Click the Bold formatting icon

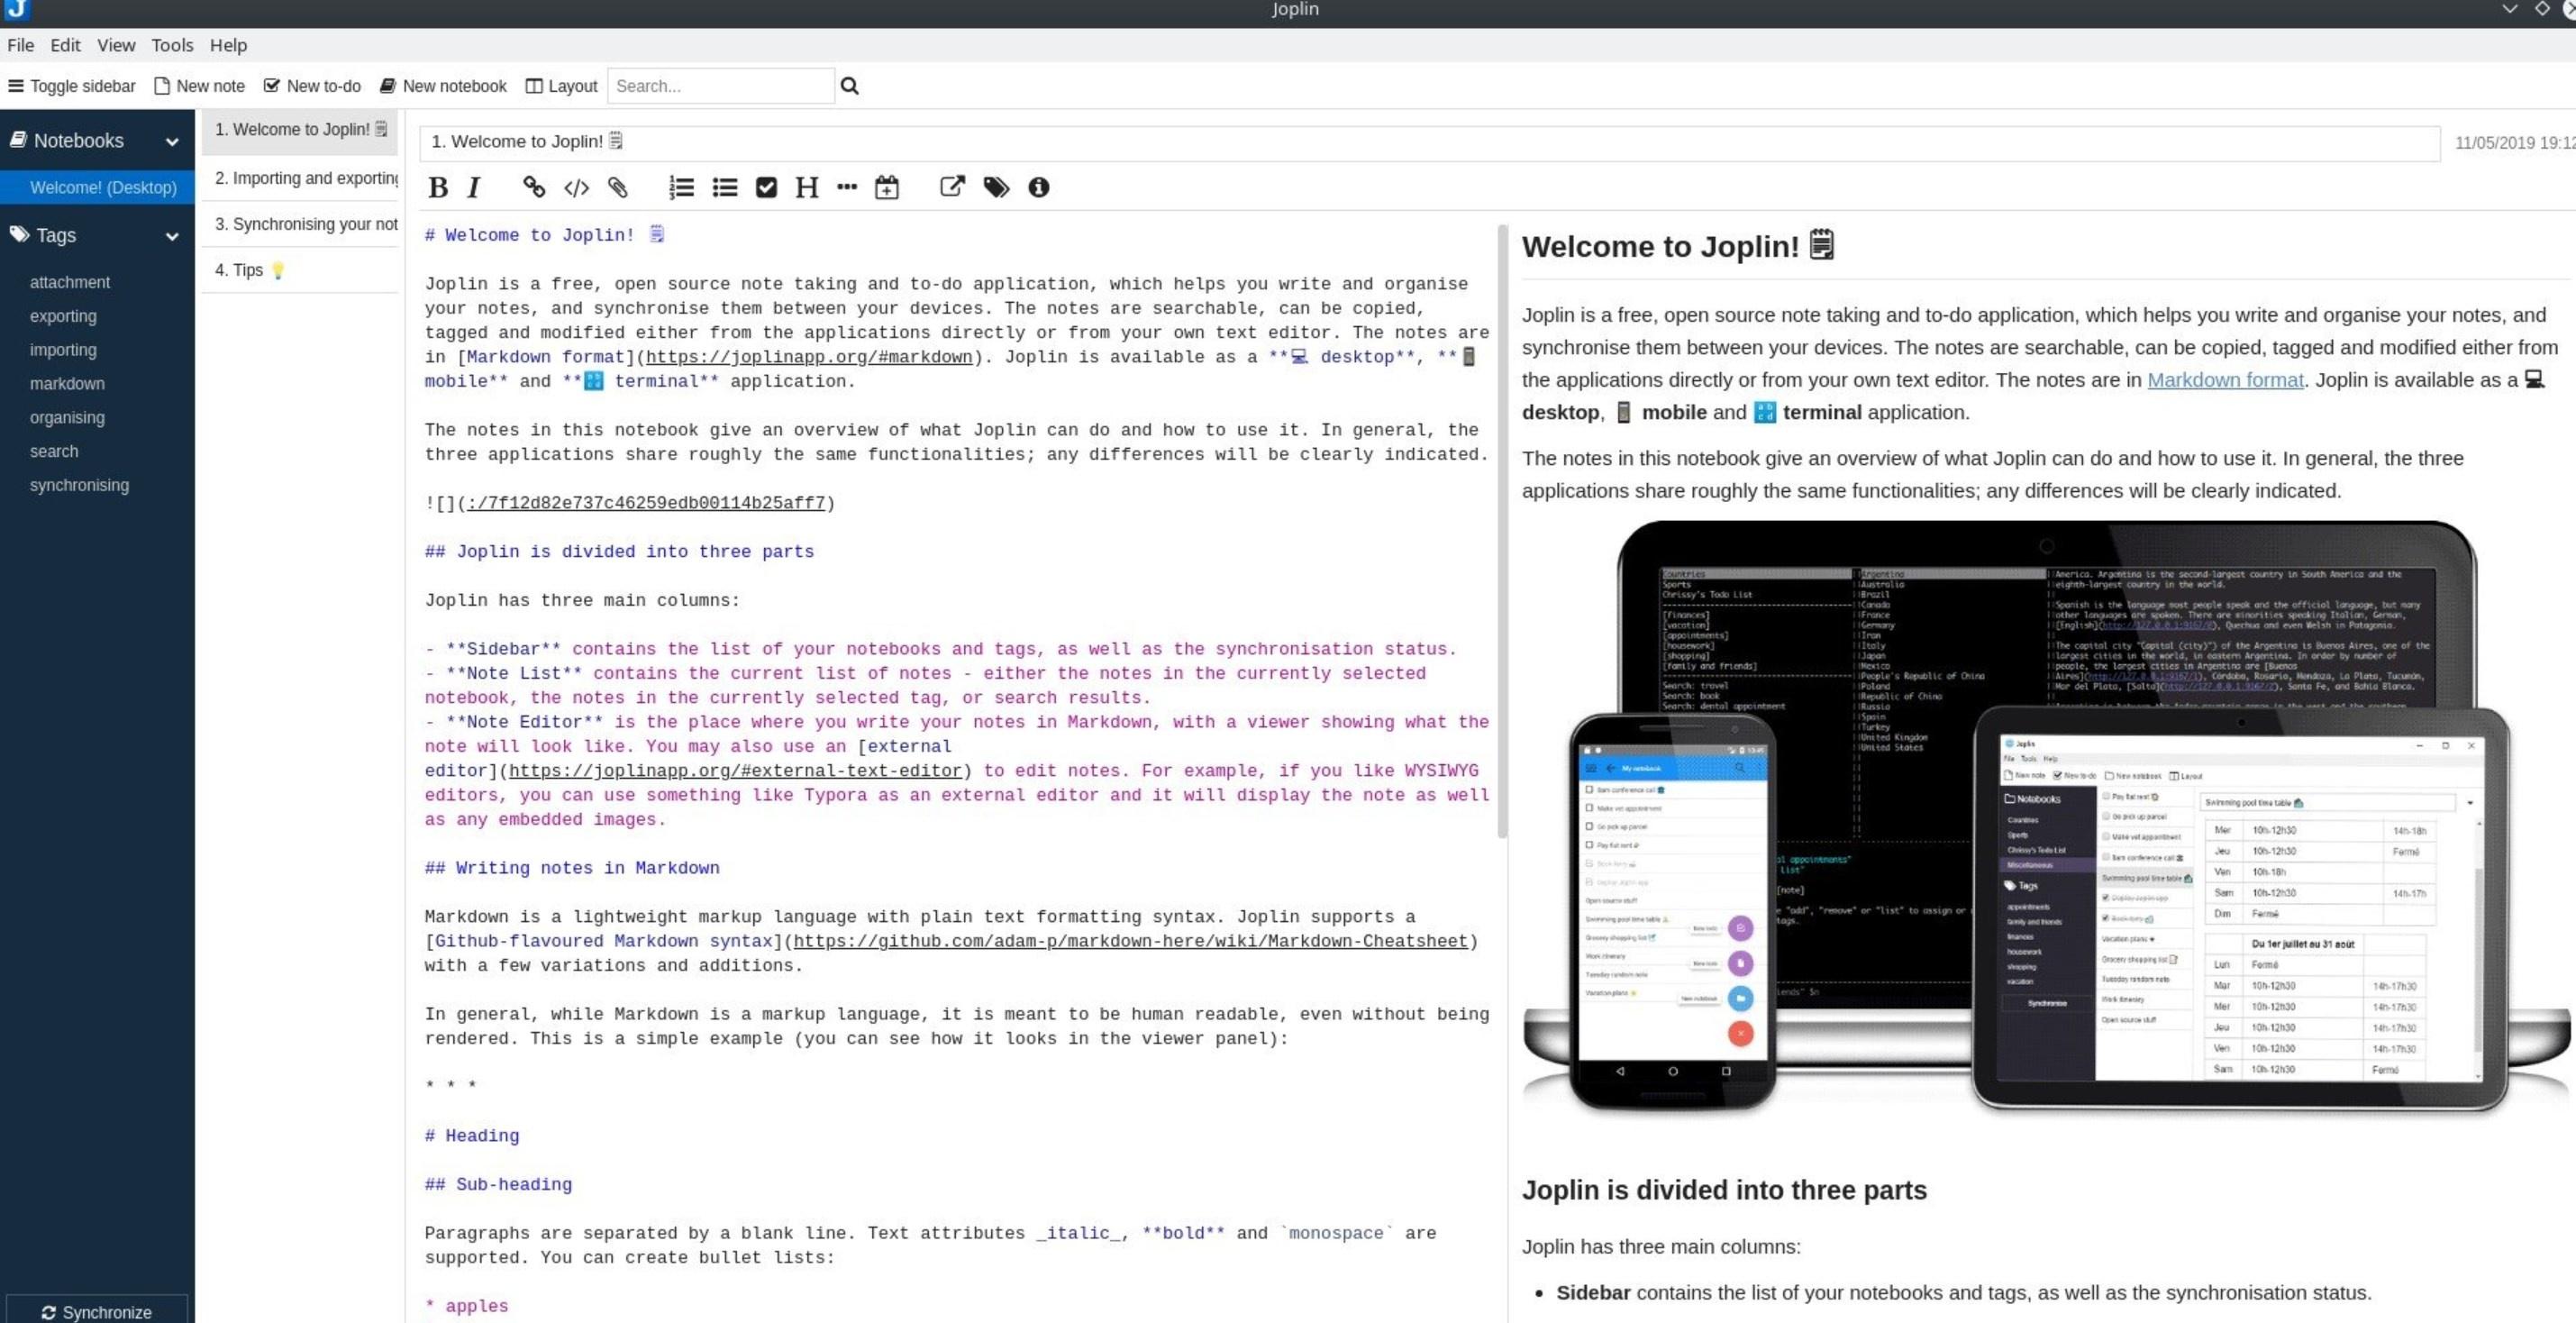[x=438, y=188]
